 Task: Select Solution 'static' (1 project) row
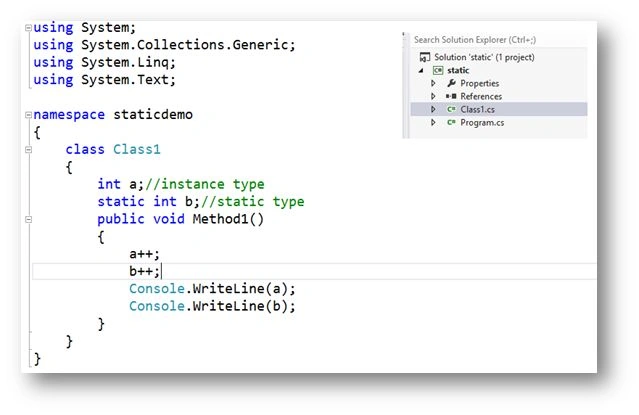pos(484,57)
